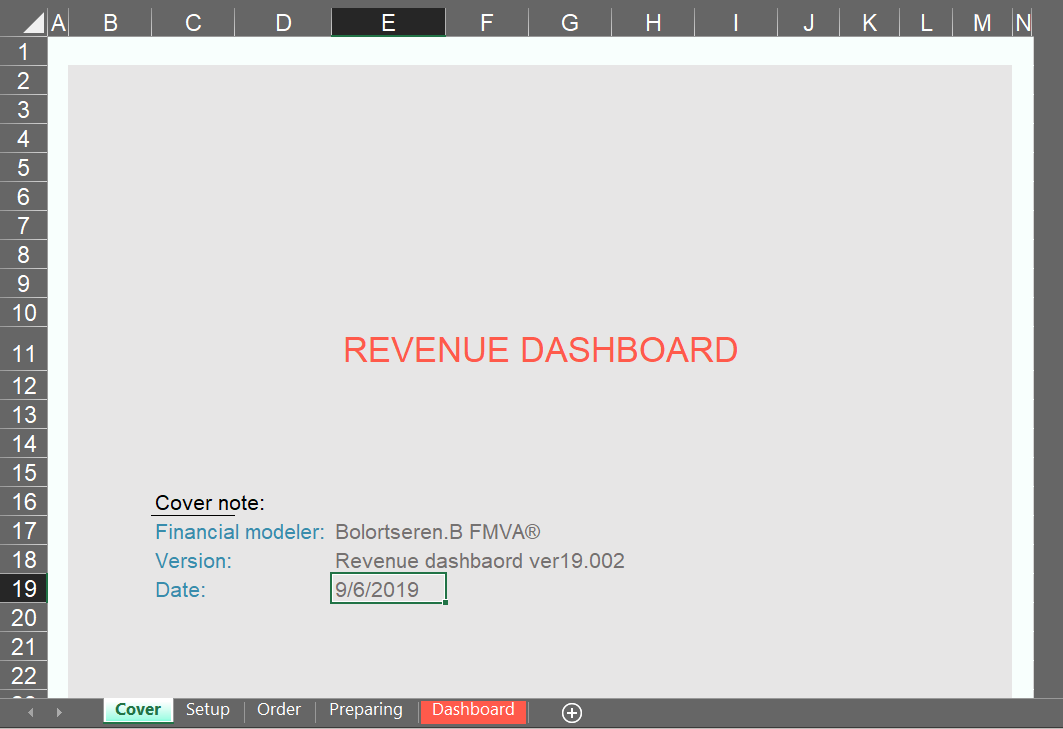Select row 14 header

coord(24,444)
